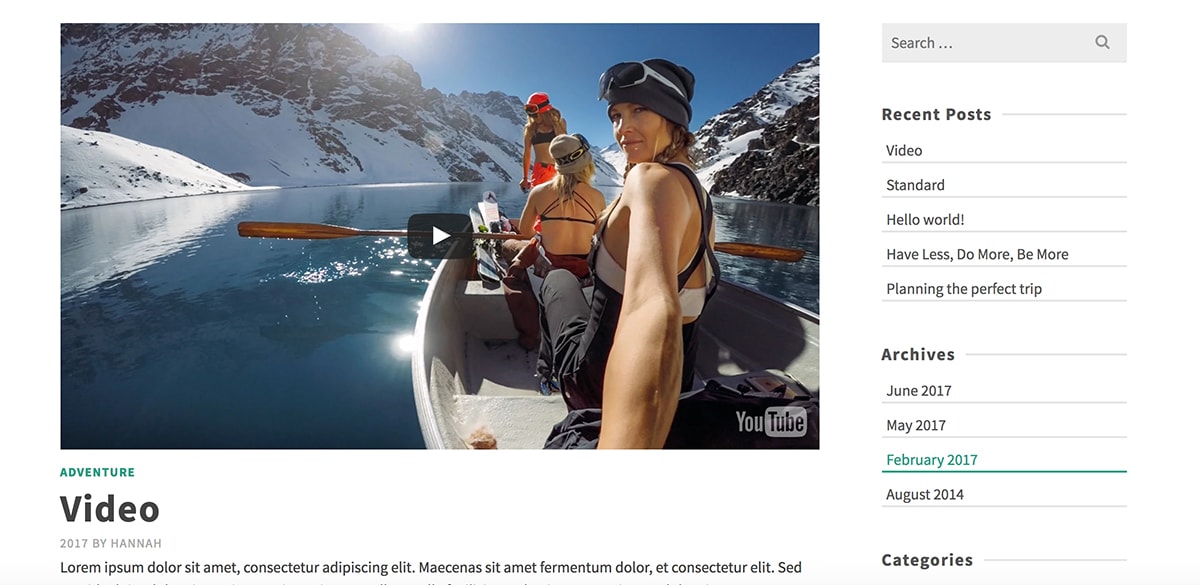Screen dimensions: 1200x585
Task: Click the search magnifier icon
Action: [x=1102, y=43]
